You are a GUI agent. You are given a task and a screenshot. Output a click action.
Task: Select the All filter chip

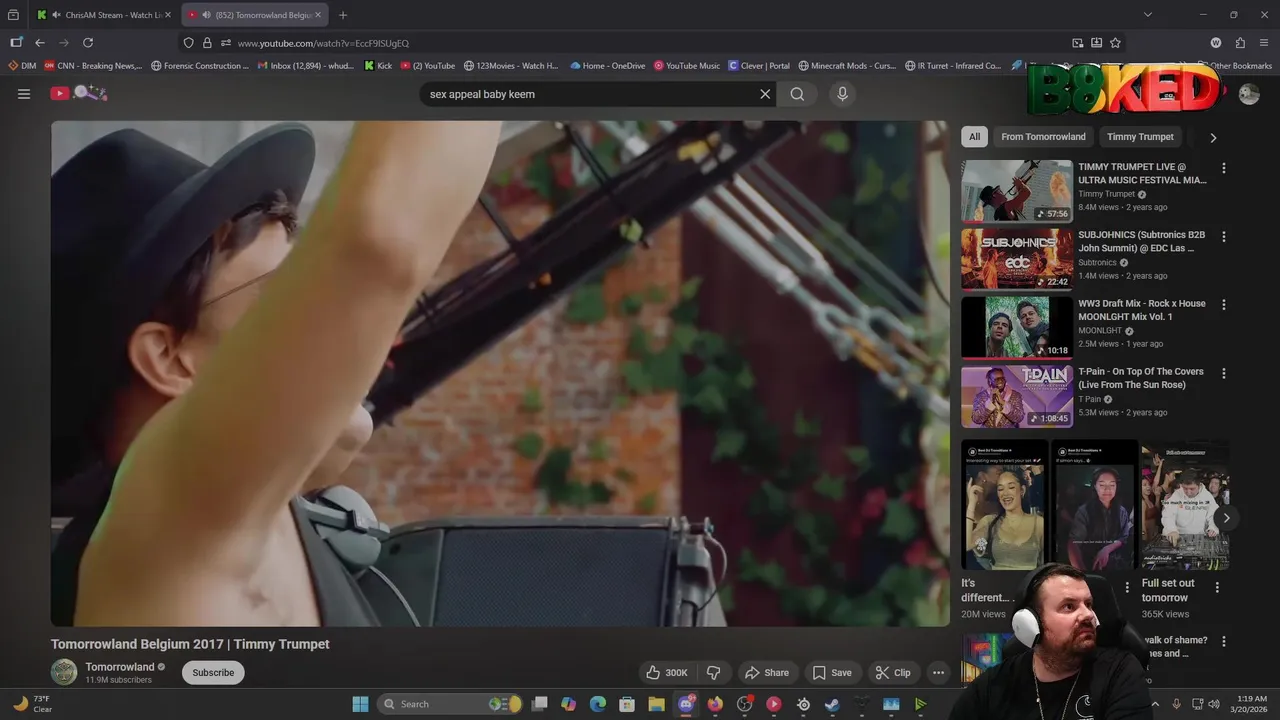click(974, 137)
